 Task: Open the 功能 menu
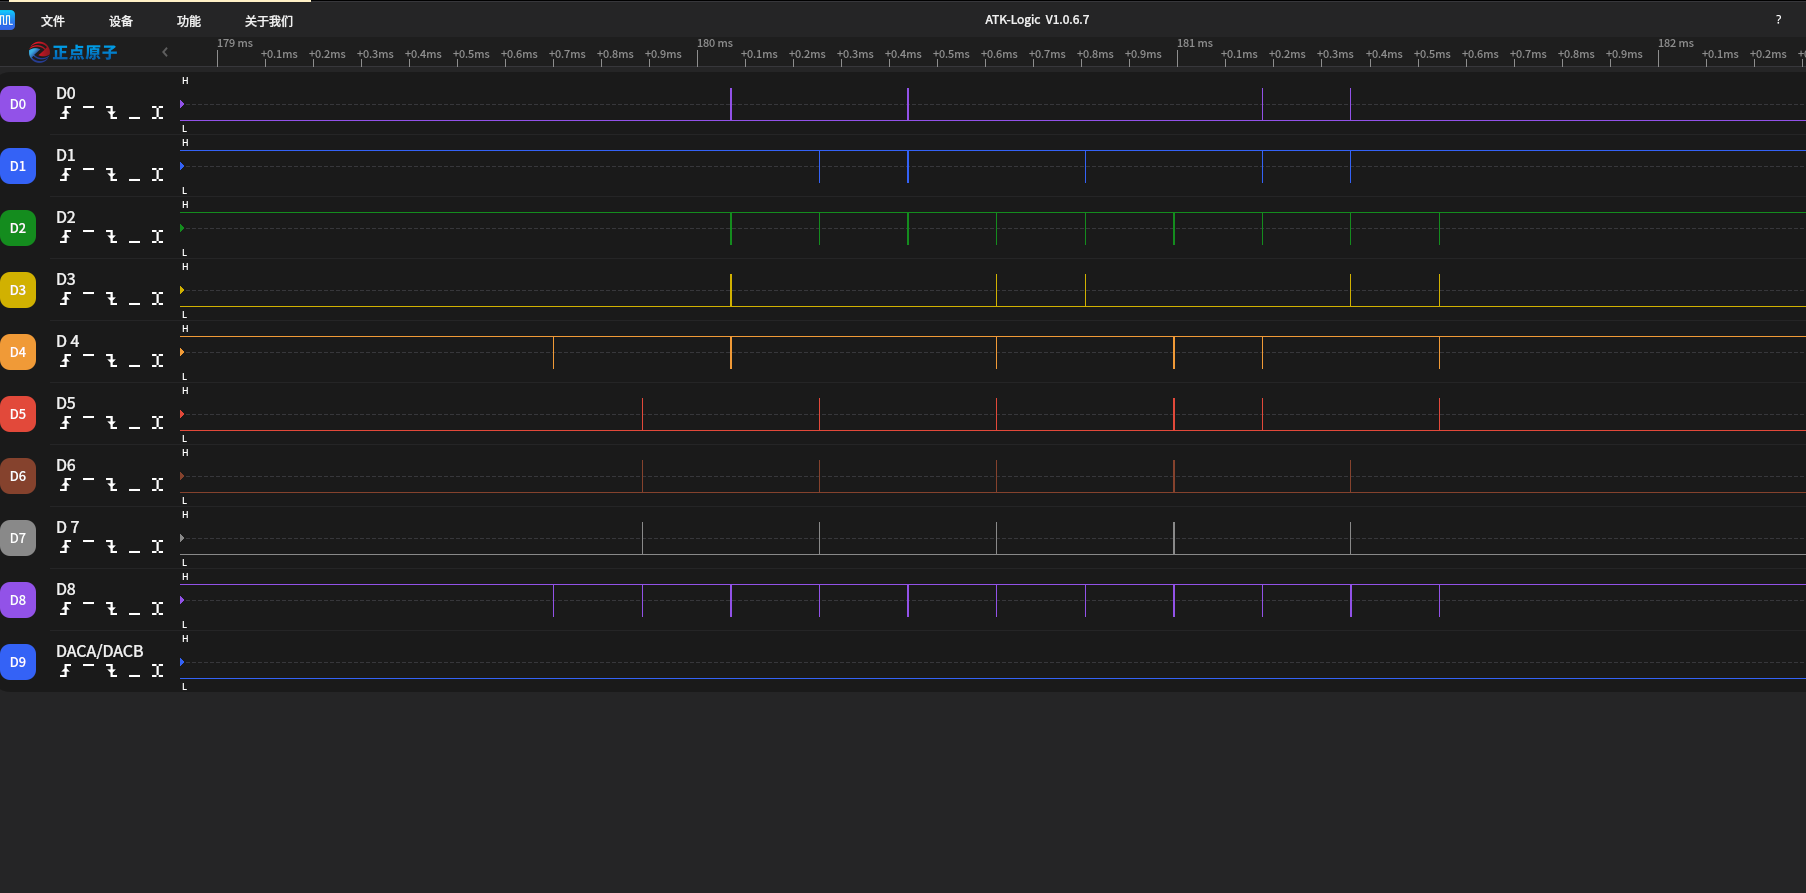coord(189,21)
